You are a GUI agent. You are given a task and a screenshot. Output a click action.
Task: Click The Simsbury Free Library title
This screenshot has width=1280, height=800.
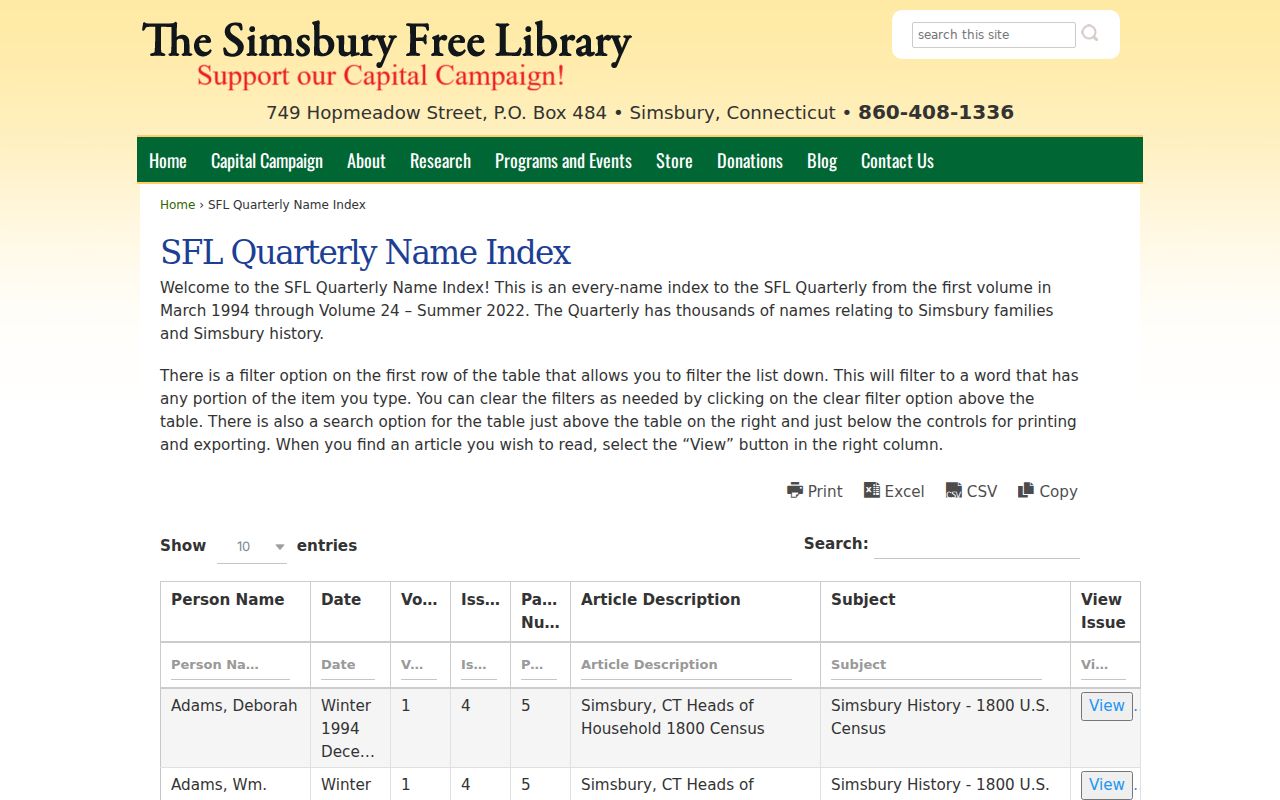click(387, 41)
